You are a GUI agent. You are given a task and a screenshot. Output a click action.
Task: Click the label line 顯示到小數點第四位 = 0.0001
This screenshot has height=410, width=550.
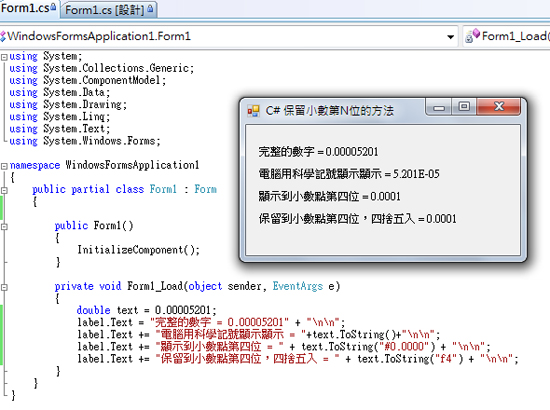pyautogui.click(x=329, y=196)
